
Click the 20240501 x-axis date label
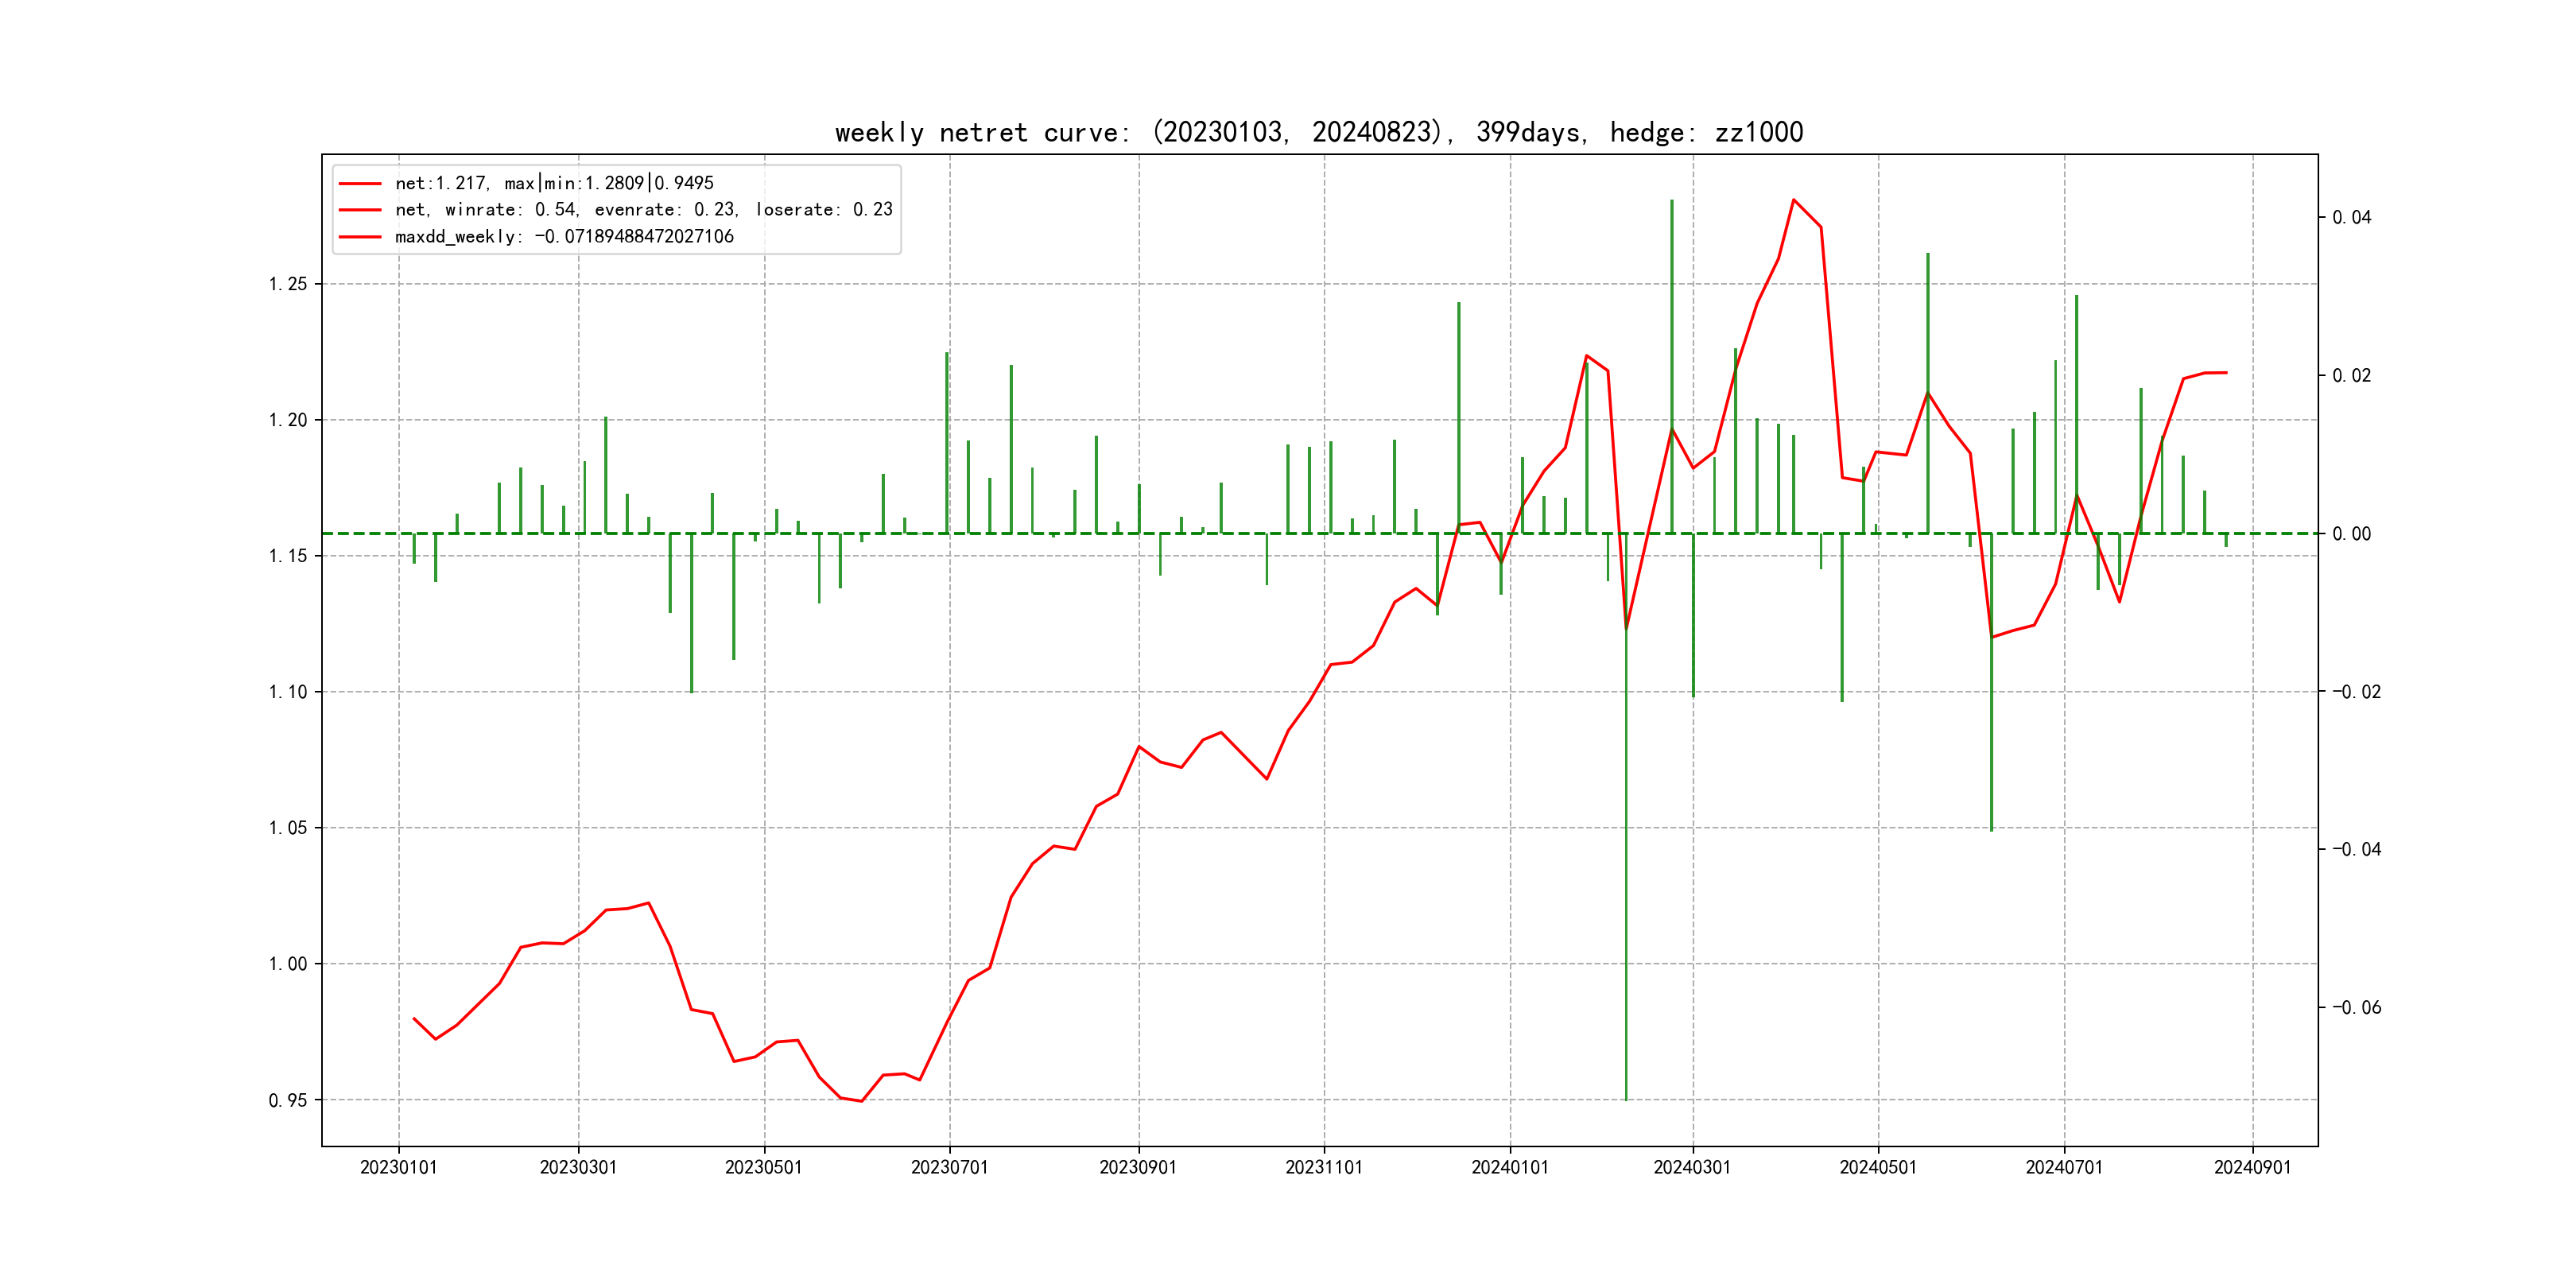click(x=1877, y=1167)
